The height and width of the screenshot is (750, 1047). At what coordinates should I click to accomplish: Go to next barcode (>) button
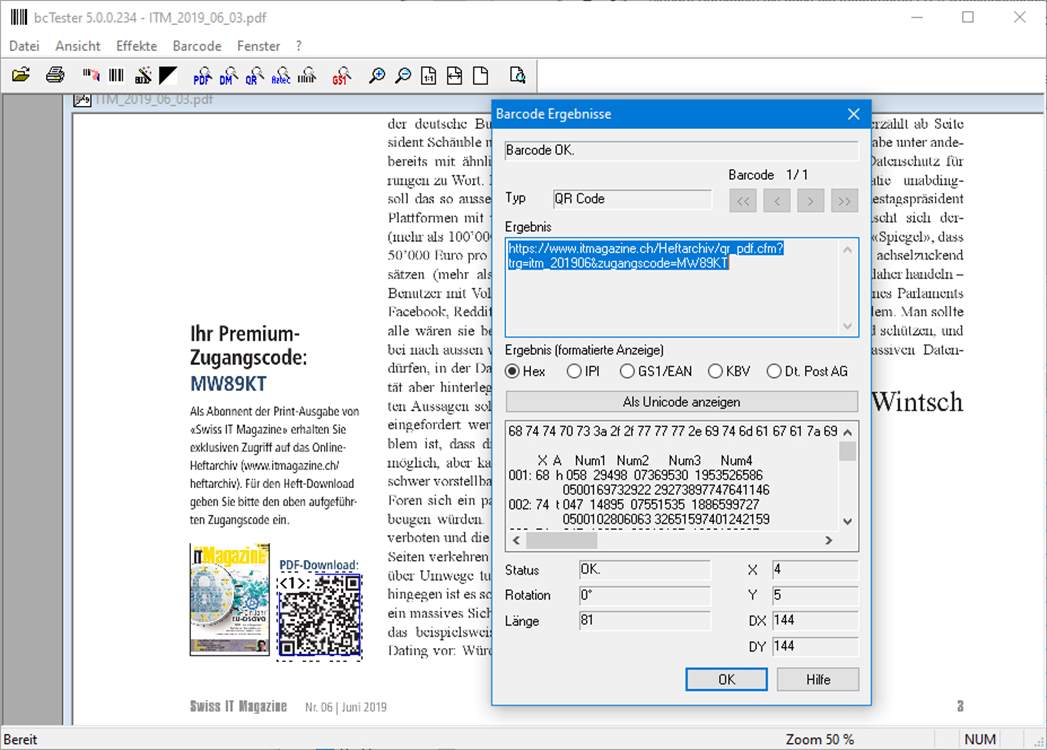[x=811, y=200]
